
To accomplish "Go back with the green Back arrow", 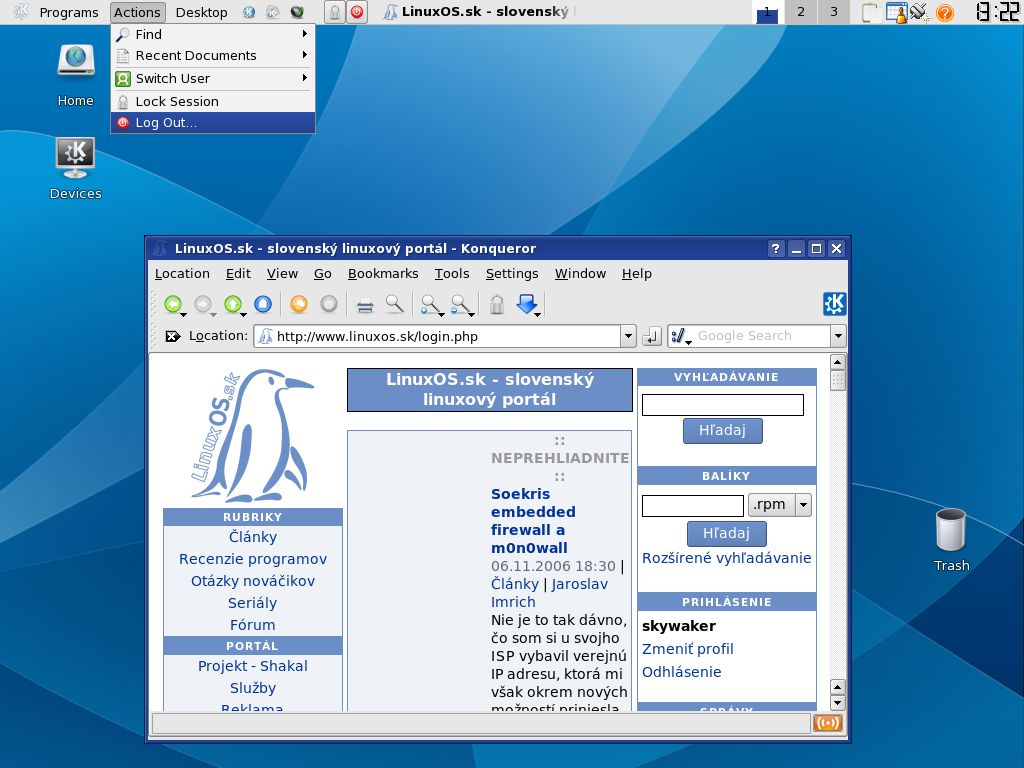I will (x=173, y=304).
